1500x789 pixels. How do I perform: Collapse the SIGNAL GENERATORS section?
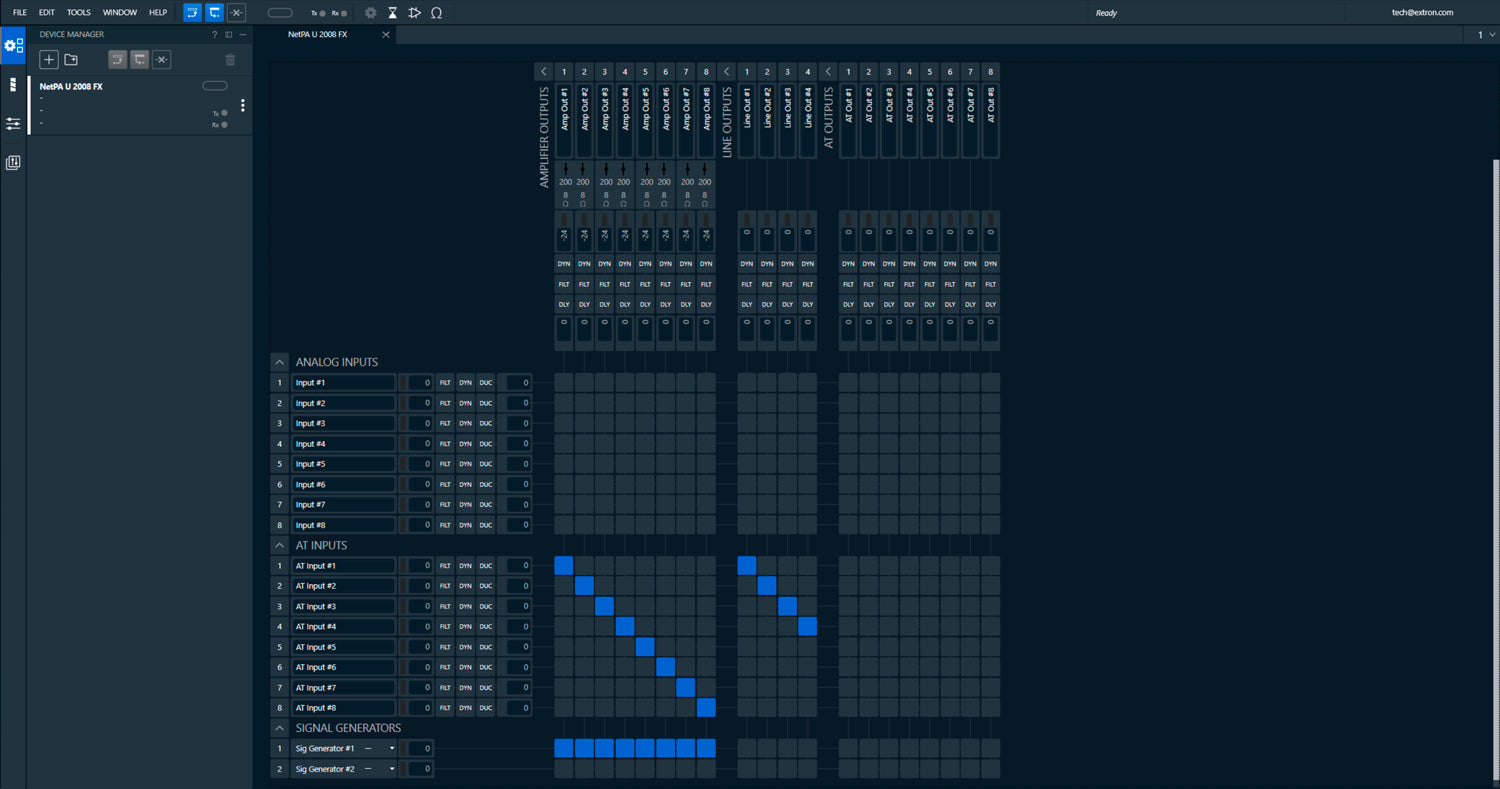click(279, 728)
